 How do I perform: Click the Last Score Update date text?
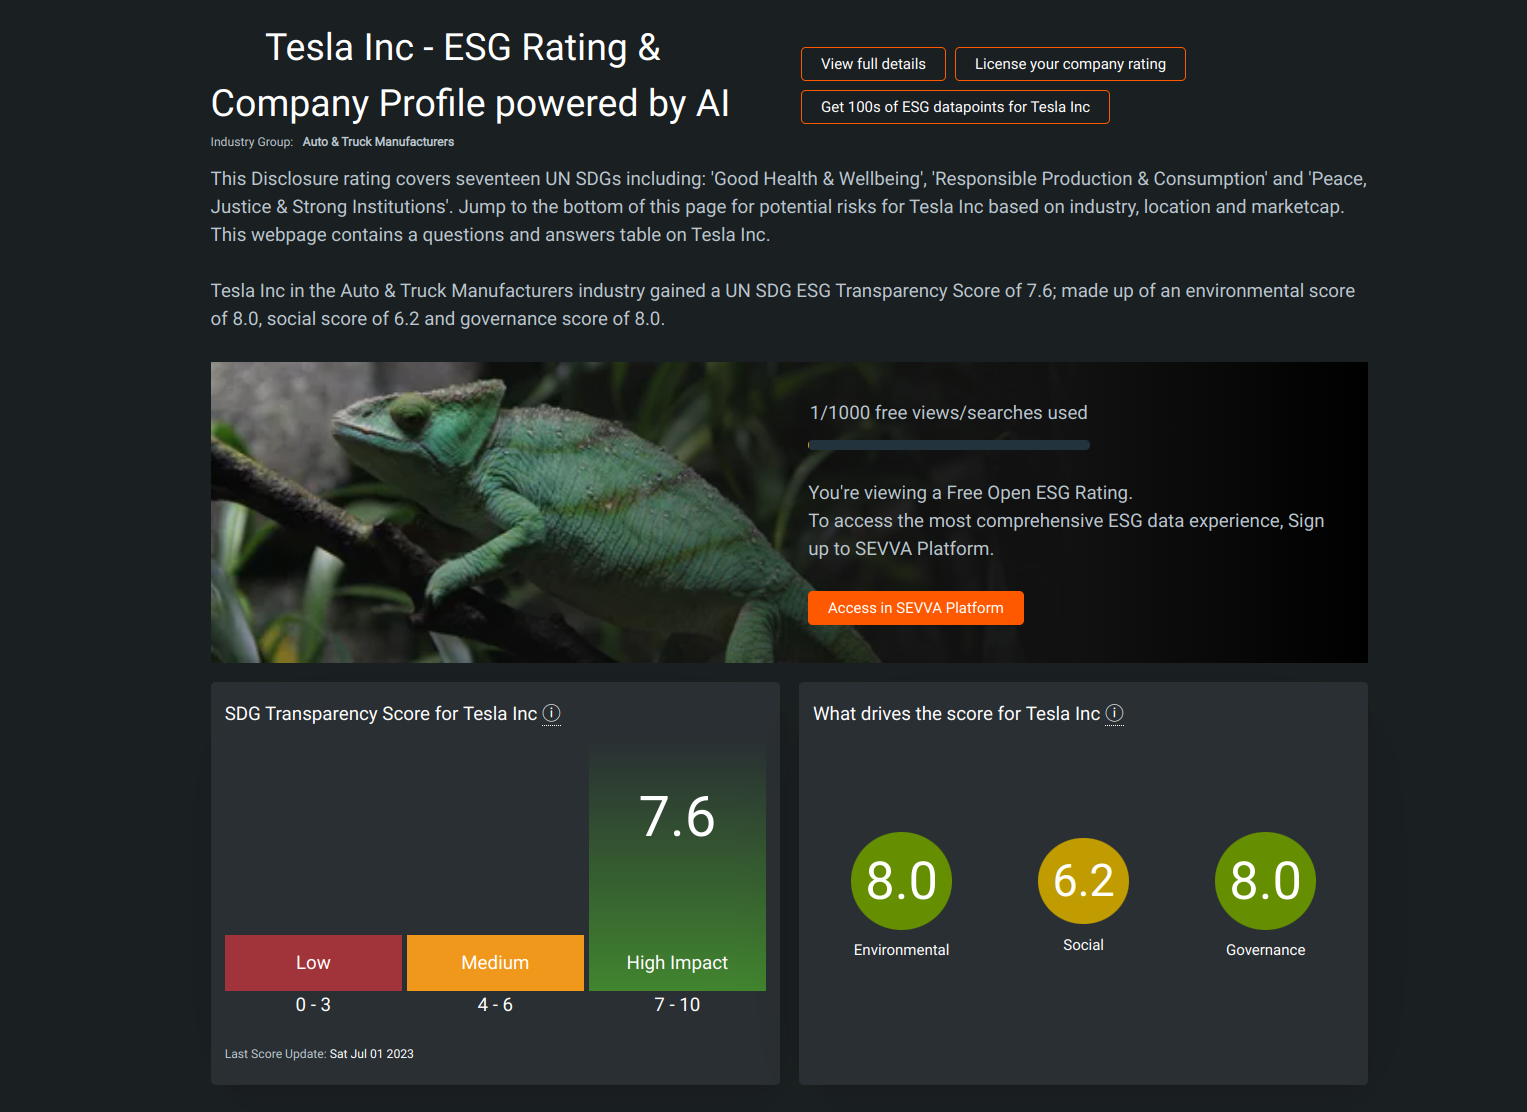(x=371, y=1054)
